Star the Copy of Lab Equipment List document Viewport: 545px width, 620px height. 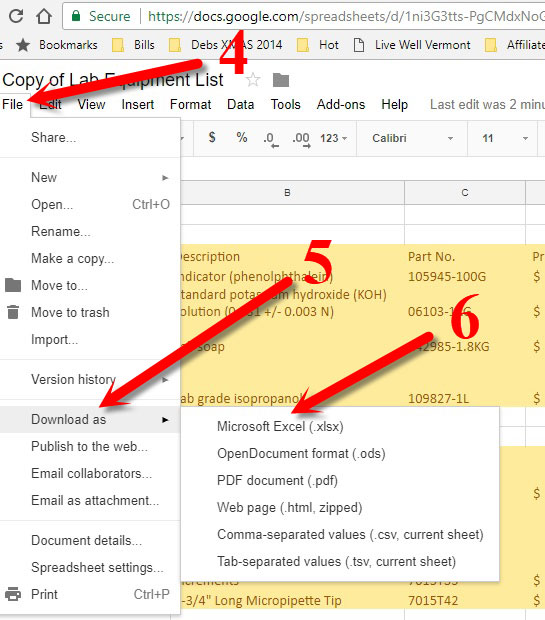point(253,80)
